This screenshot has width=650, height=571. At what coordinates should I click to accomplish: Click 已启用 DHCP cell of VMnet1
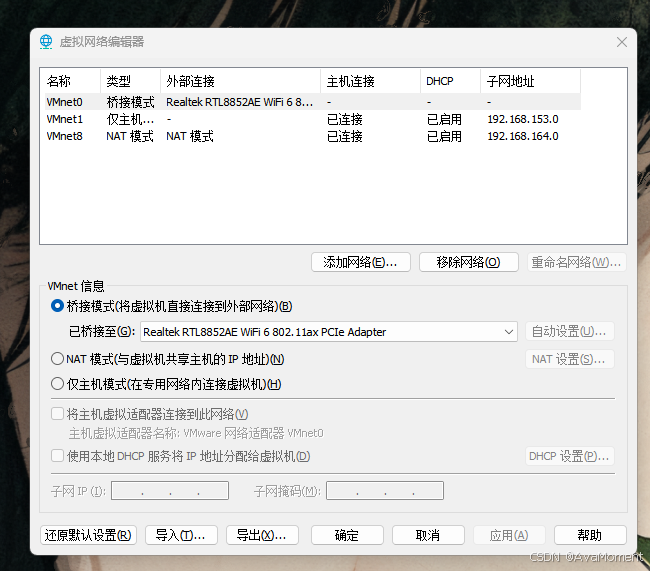click(x=444, y=119)
